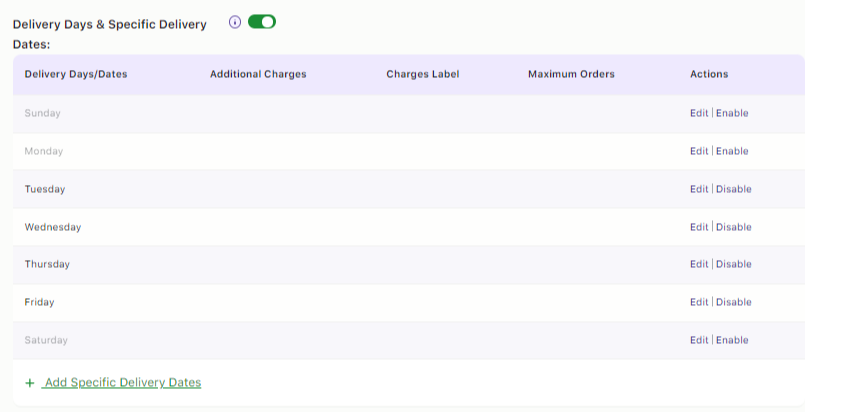This screenshot has height=412, width=846.
Task: Edit Tuesday delivery settings
Action: [699, 189]
